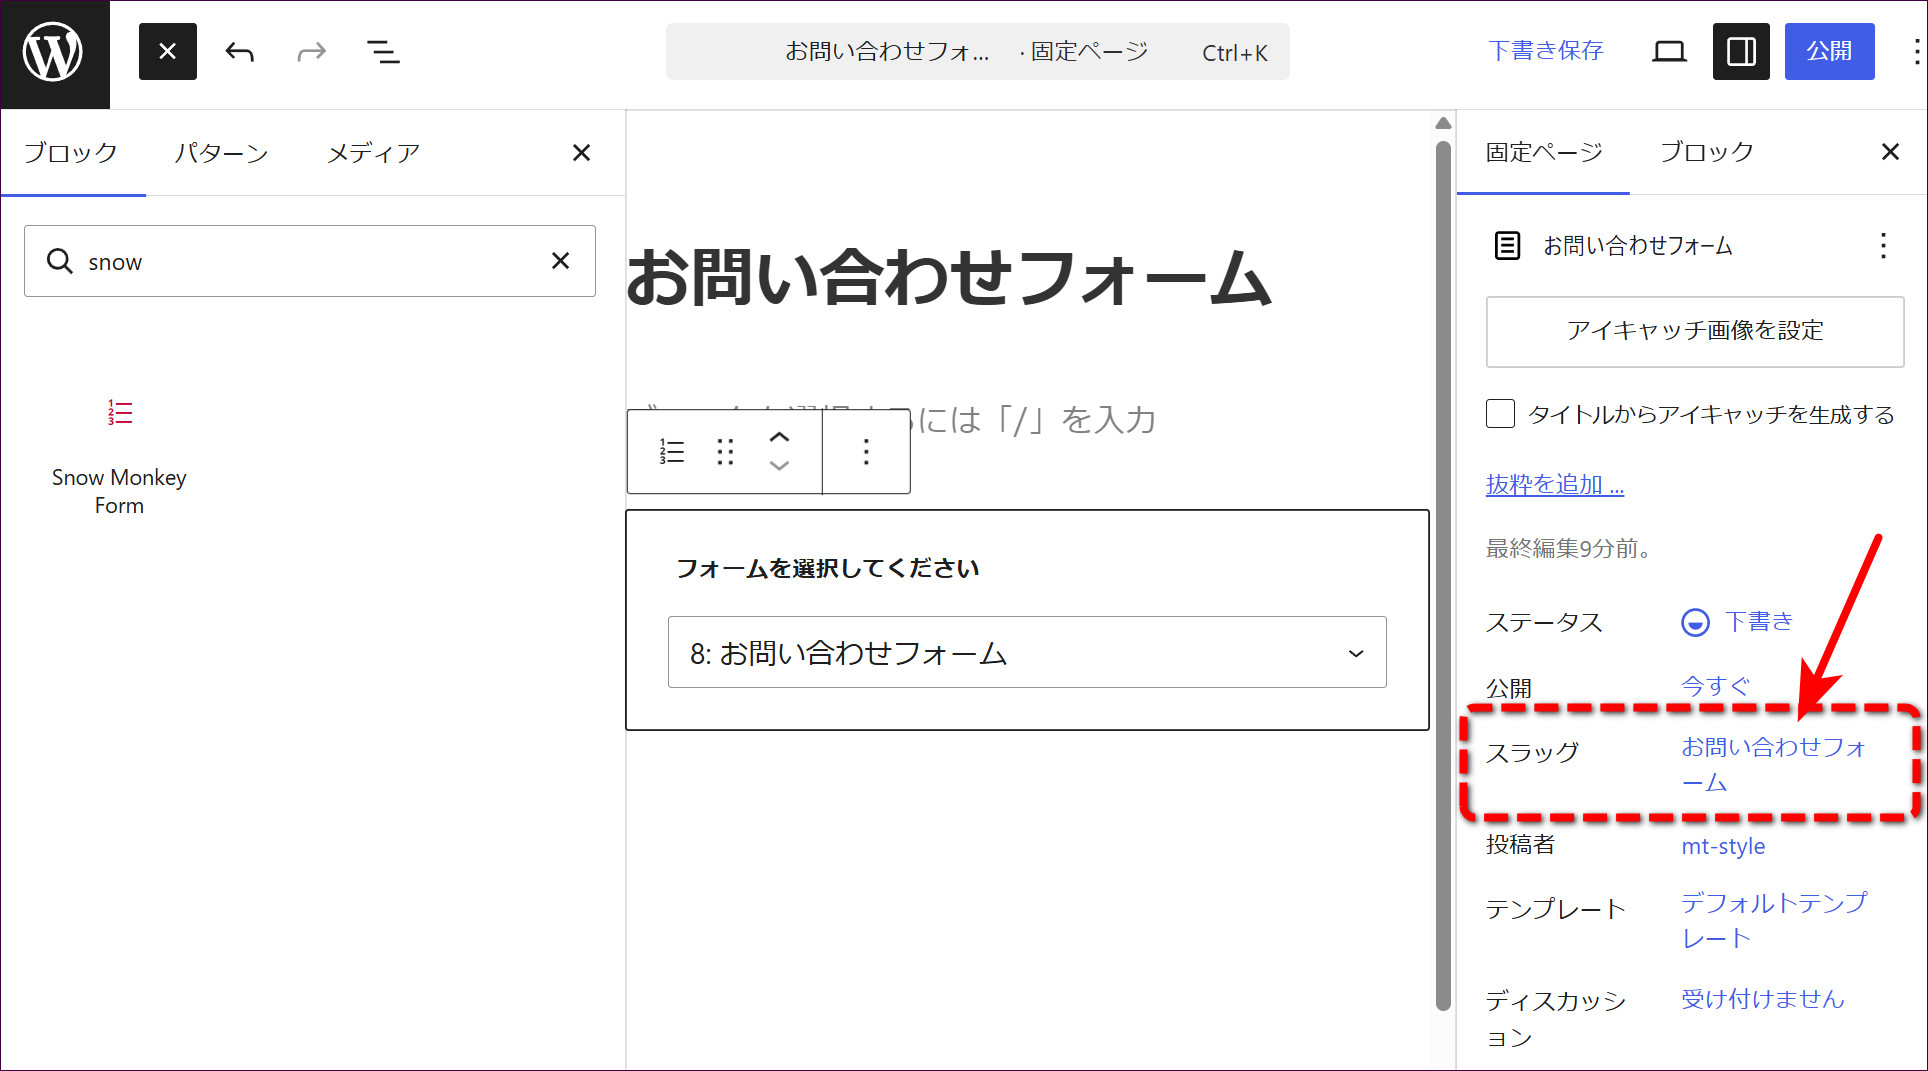This screenshot has height=1071, width=1928.
Task: Click the フォームを選択してください label
Action: click(827, 568)
